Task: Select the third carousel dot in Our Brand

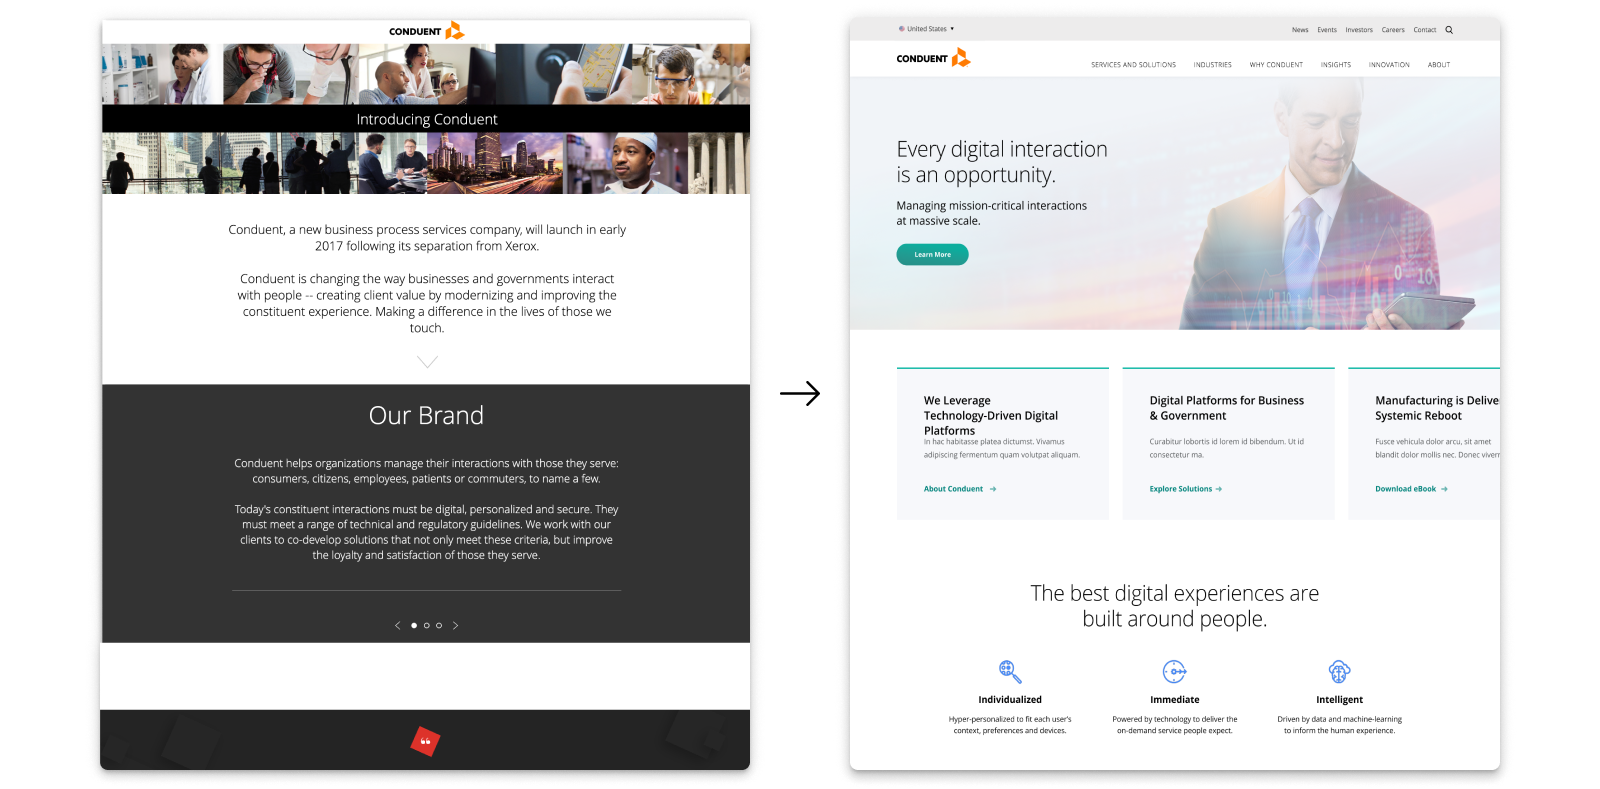Action: (x=439, y=626)
